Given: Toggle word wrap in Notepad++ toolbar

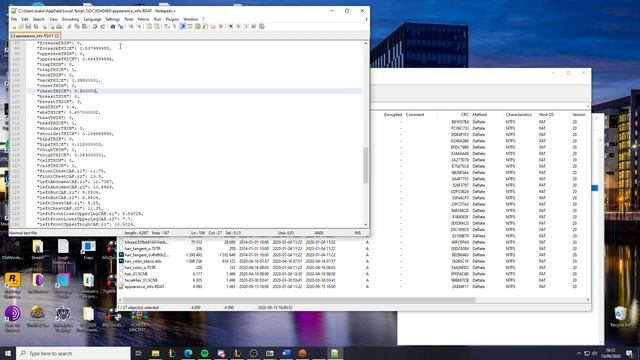Looking at the screenshot, I should [166, 27].
